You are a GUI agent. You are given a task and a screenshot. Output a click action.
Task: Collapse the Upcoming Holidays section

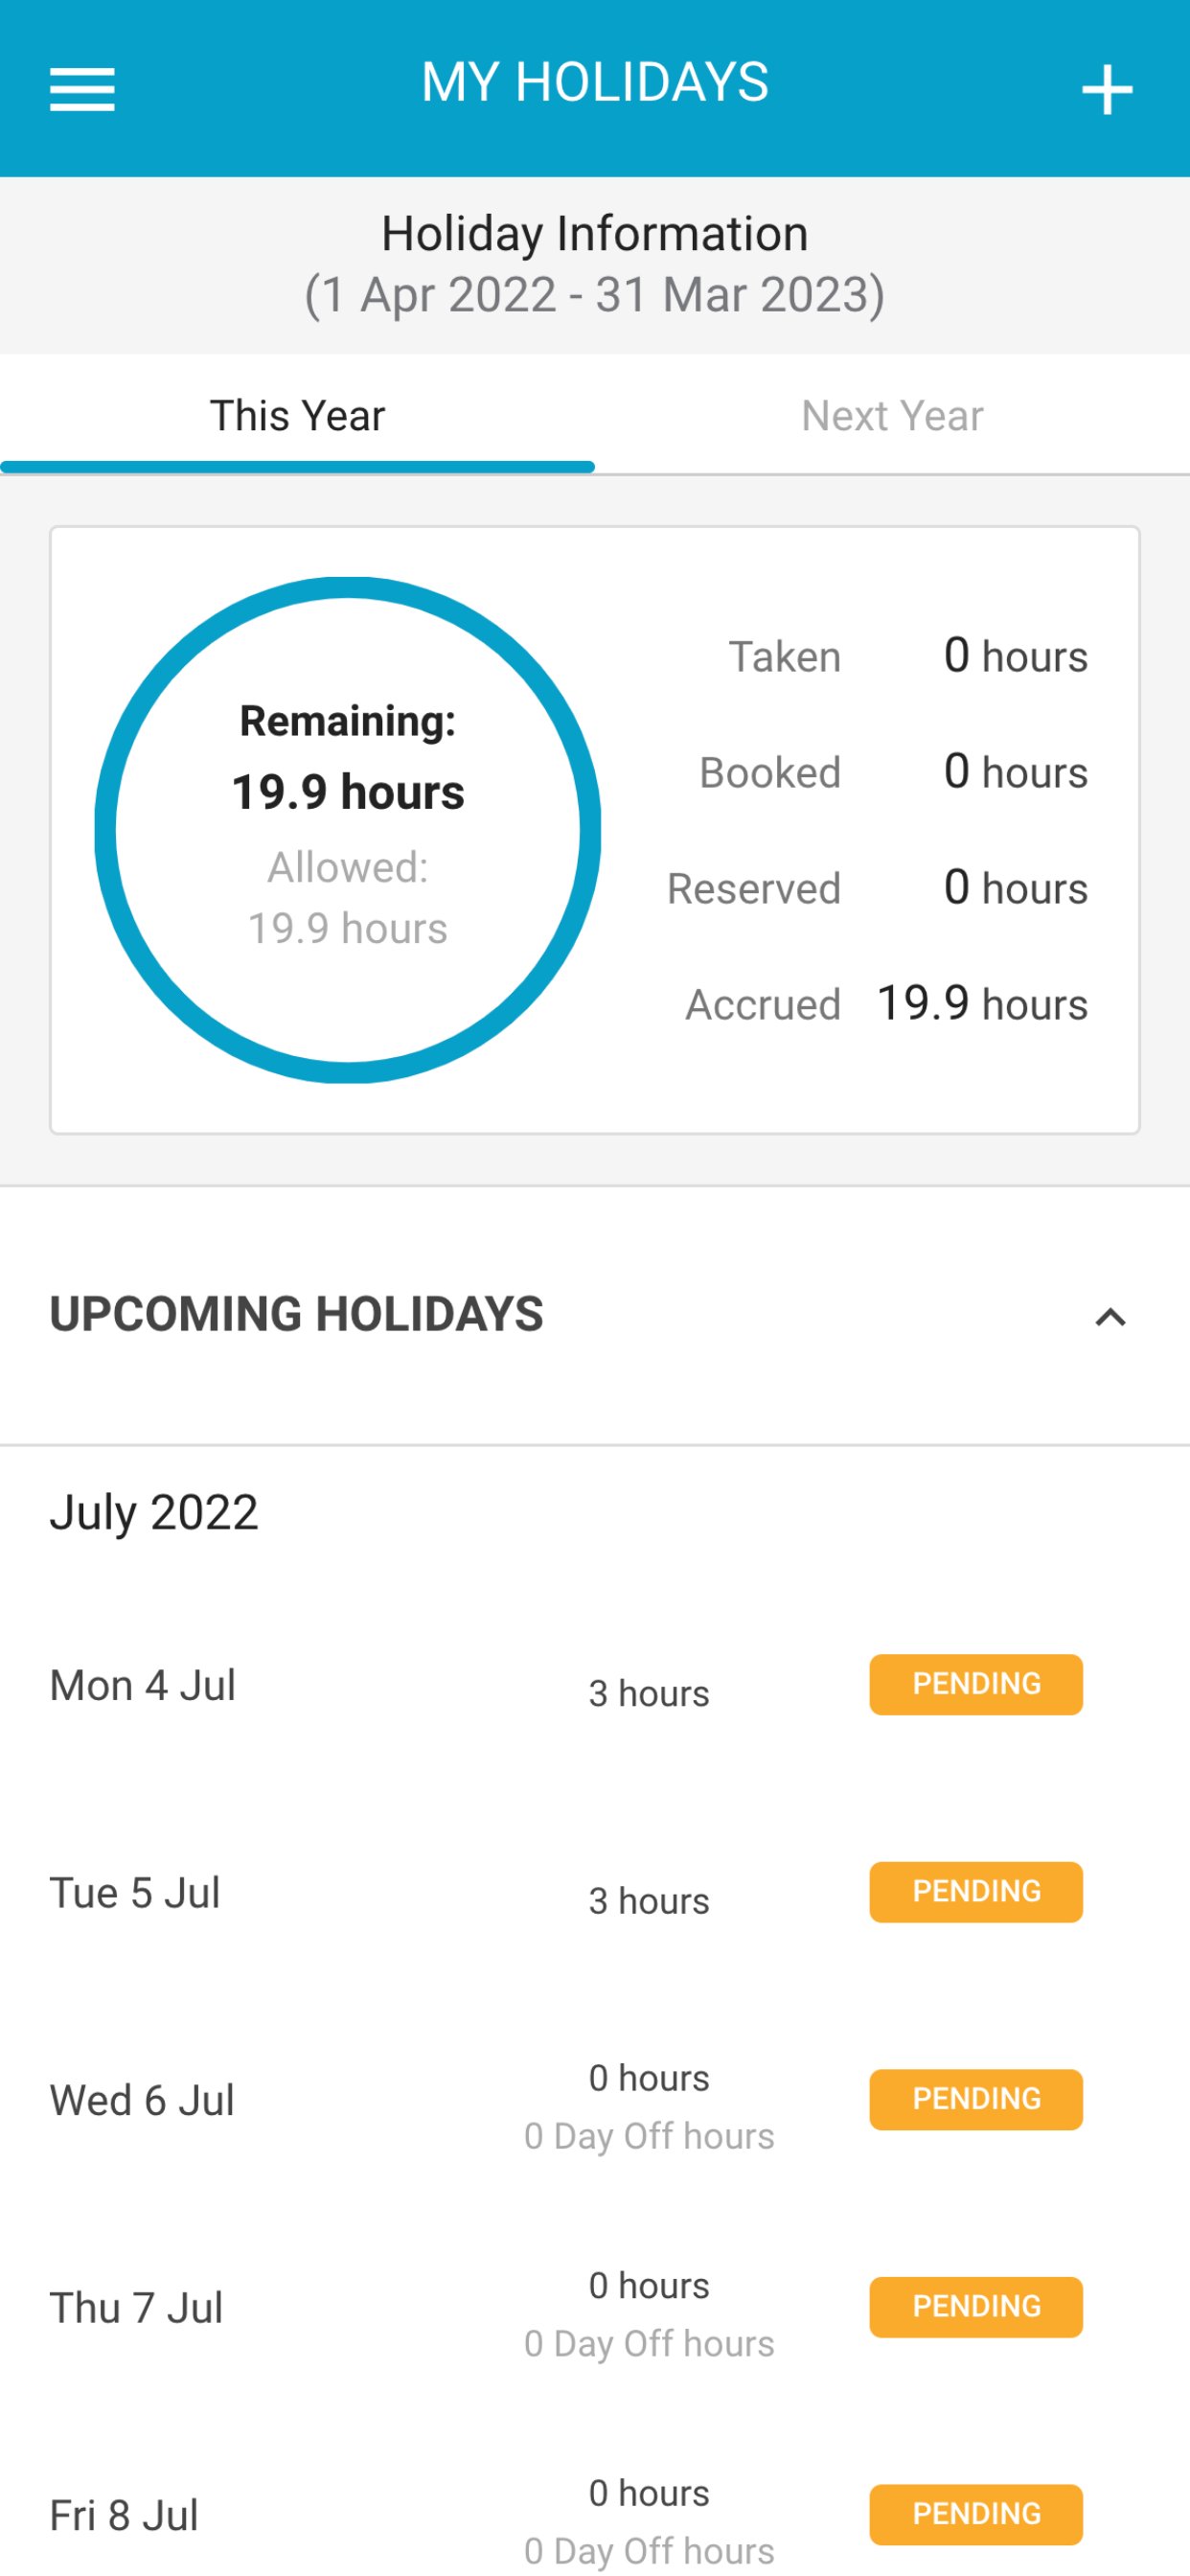click(x=1110, y=1317)
